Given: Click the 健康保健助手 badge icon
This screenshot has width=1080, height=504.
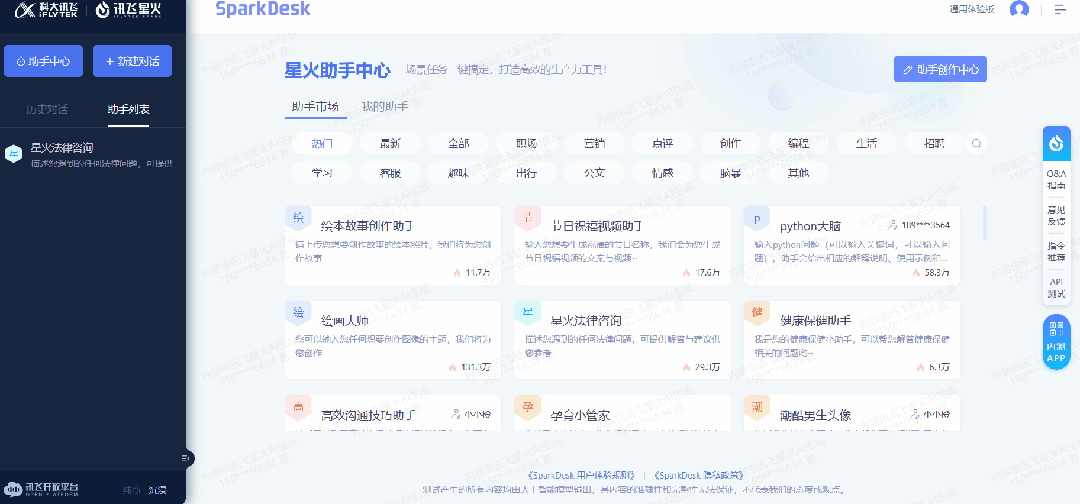Looking at the screenshot, I should click(757, 312).
